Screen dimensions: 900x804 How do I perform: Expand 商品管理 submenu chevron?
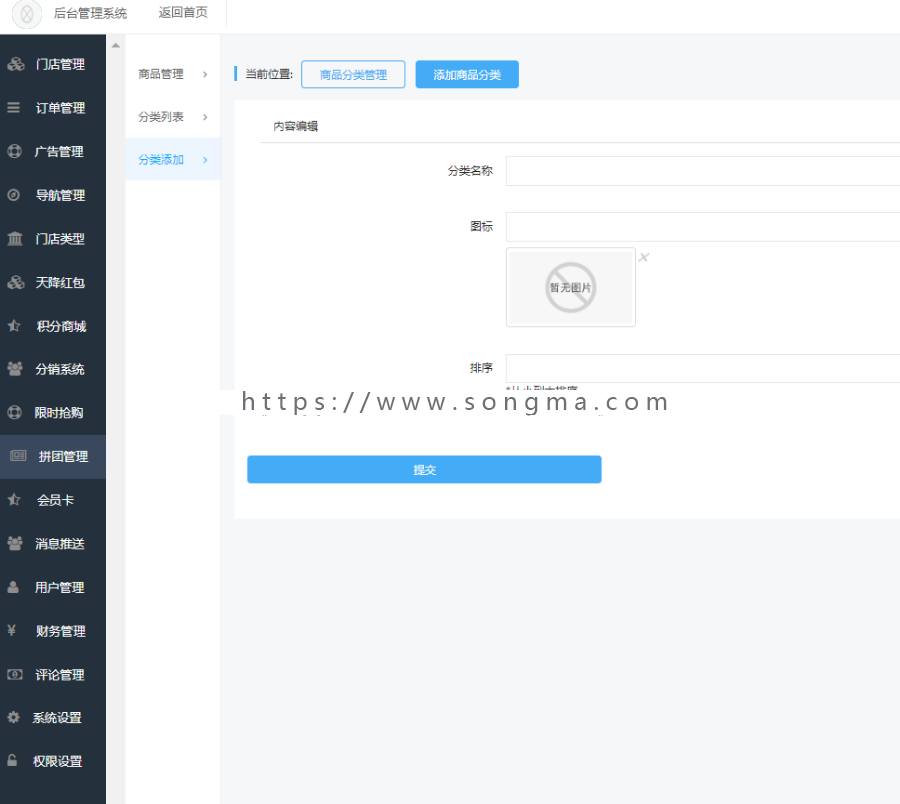(x=205, y=74)
